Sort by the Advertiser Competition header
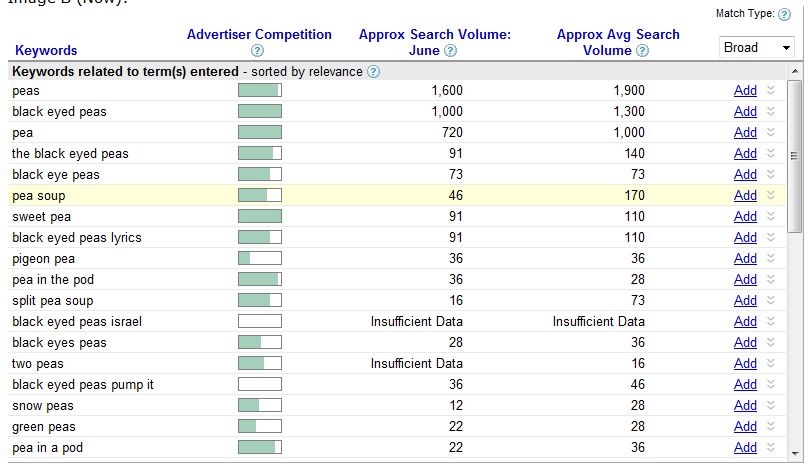The width and height of the screenshot is (808, 469). tap(259, 35)
